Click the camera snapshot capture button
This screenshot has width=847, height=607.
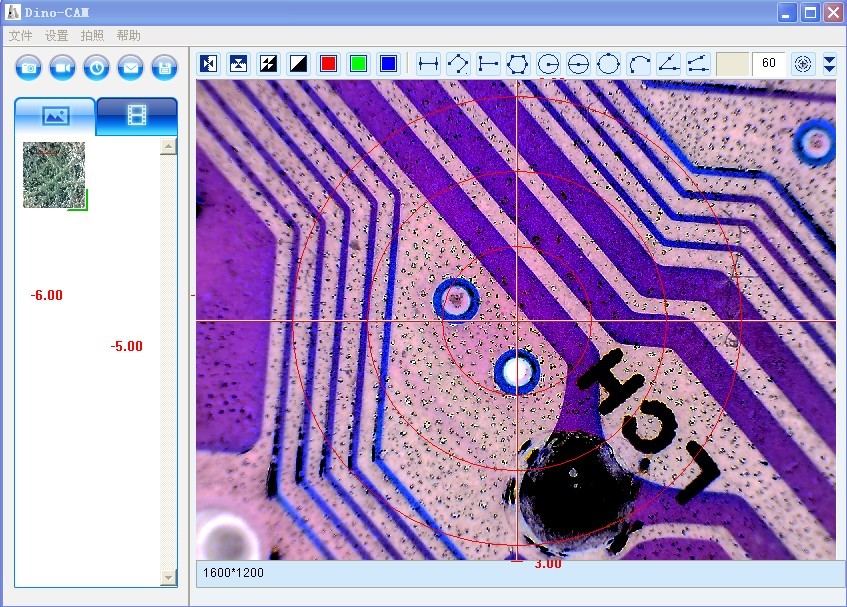[x=29, y=68]
